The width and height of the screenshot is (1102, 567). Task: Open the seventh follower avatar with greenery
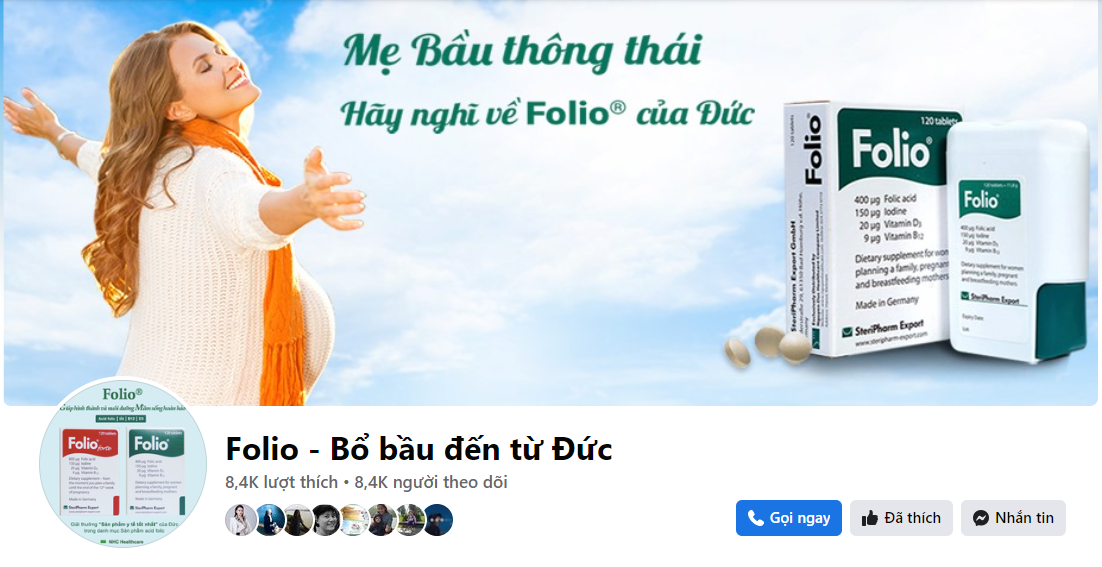tap(409, 520)
